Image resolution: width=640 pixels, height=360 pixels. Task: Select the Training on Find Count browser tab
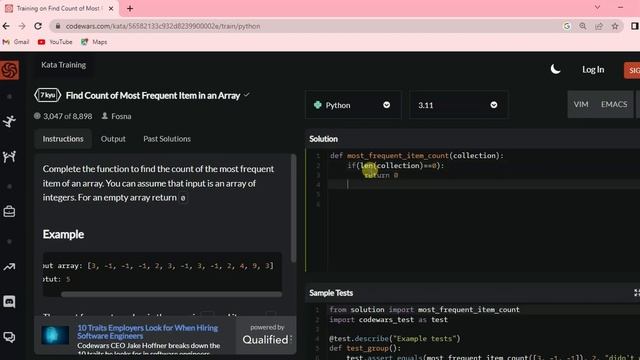click(60, 8)
